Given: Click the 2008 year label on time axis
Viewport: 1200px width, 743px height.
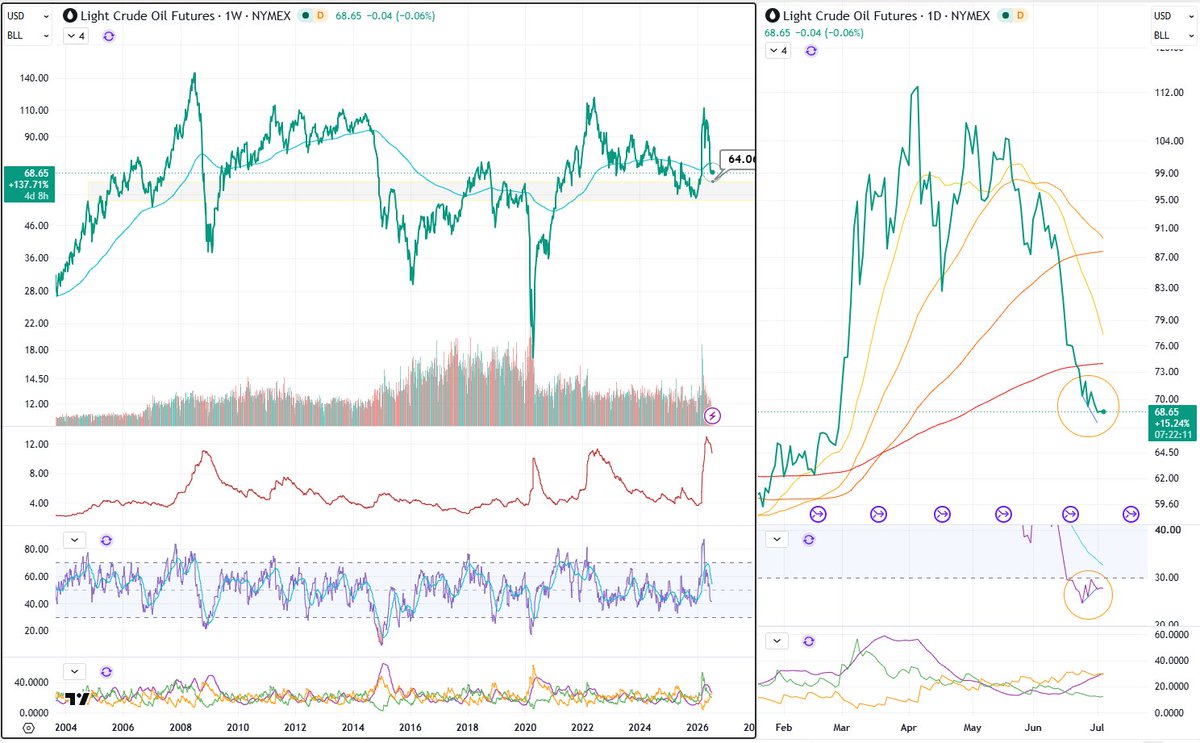Looking at the screenshot, I should [x=180, y=728].
